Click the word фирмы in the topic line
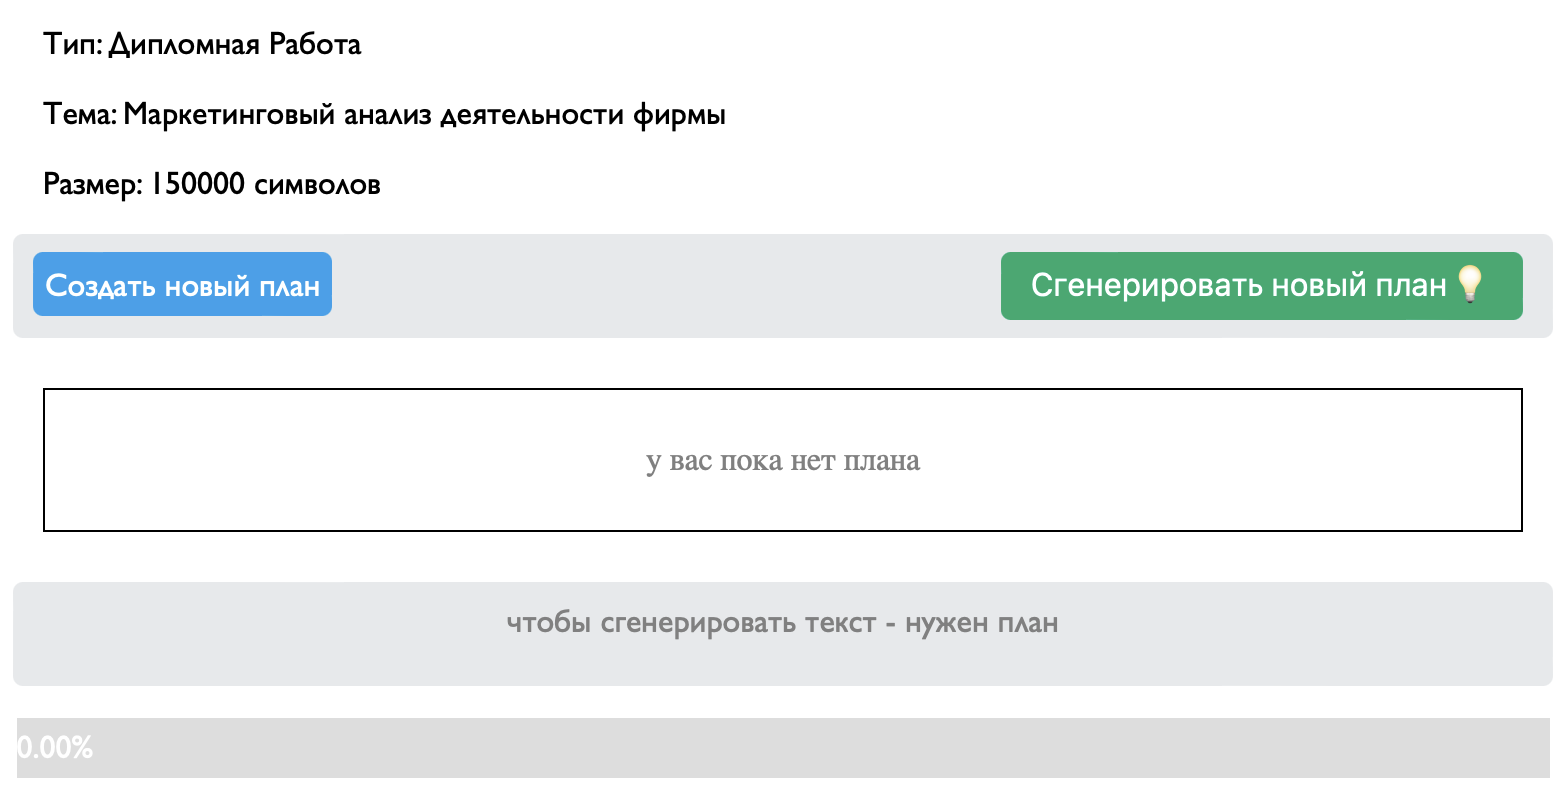 680,116
